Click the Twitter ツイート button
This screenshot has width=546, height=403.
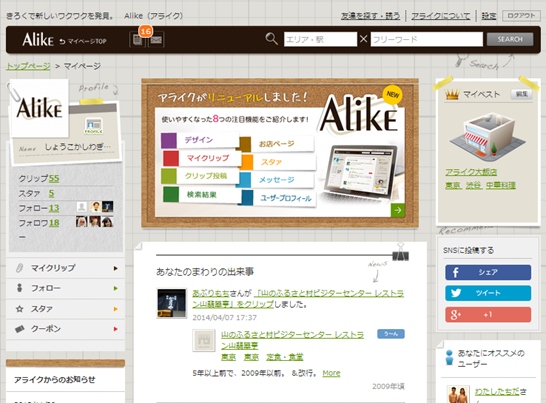[488, 293]
